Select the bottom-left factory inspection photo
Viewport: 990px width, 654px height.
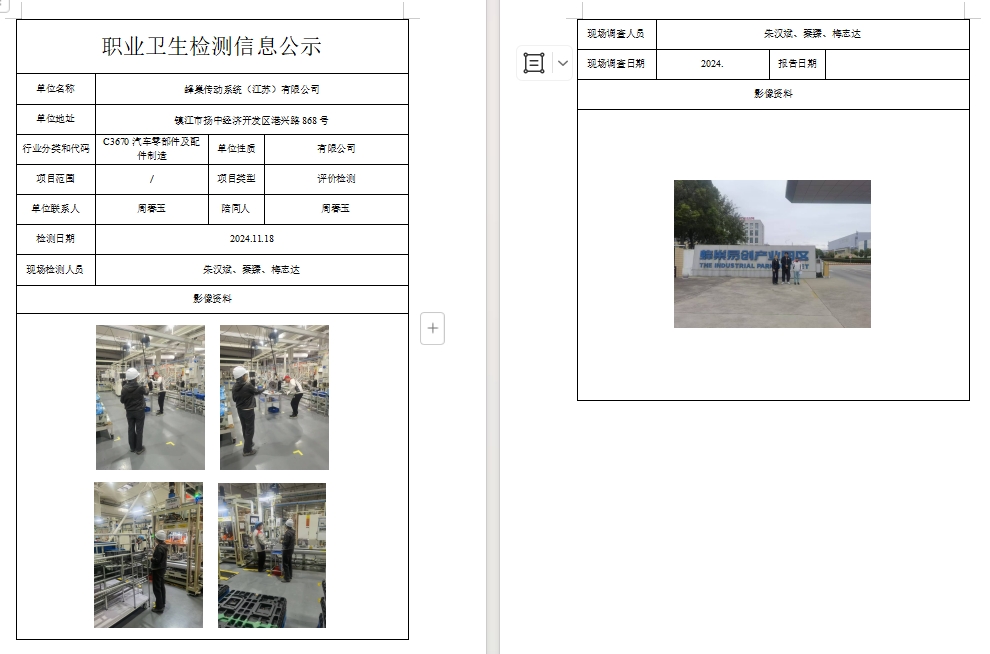[x=148, y=555]
